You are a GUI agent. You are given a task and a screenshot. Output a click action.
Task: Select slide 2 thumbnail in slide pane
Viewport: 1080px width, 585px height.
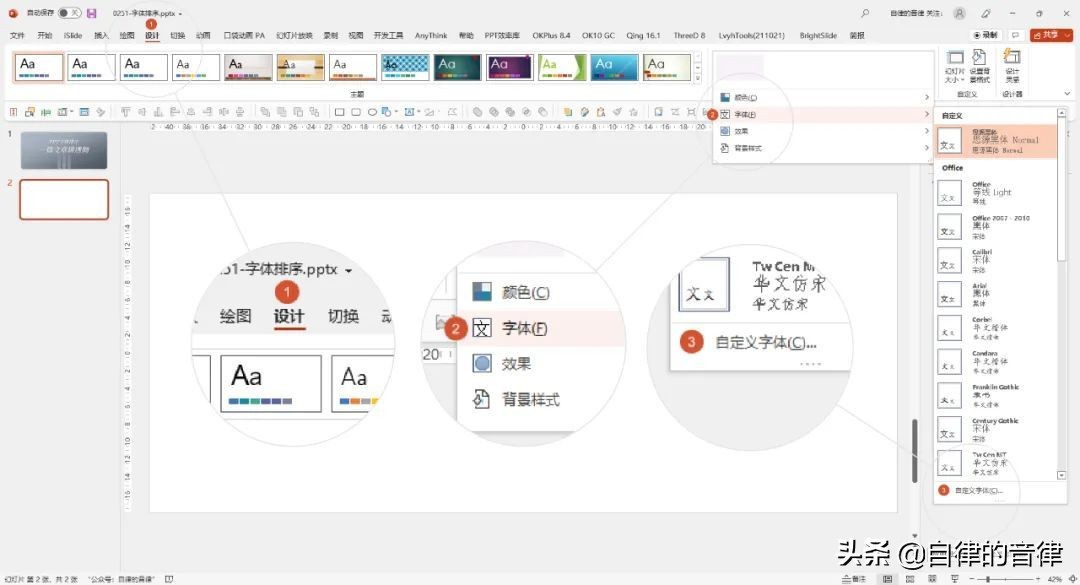(63, 199)
